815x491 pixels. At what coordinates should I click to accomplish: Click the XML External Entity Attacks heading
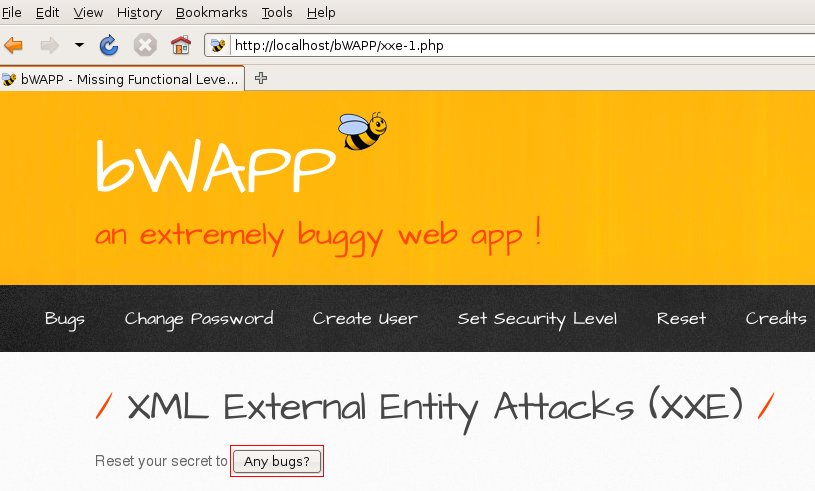tap(435, 408)
